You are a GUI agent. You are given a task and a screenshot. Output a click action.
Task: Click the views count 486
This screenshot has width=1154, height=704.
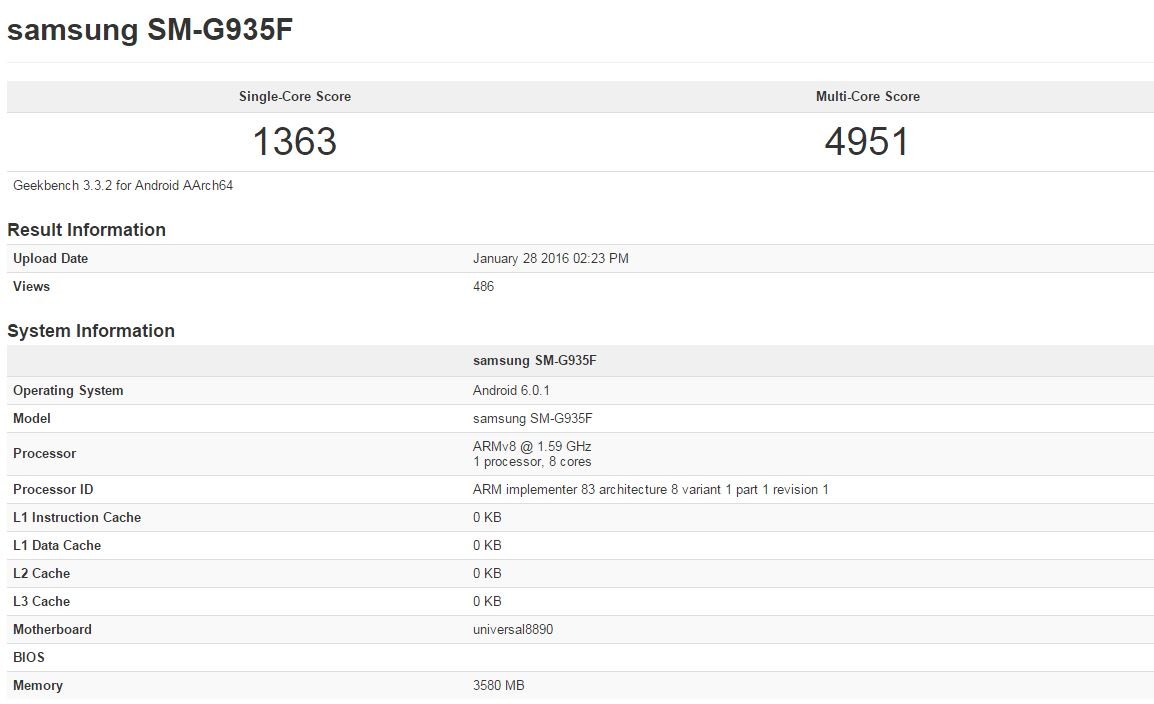(483, 286)
